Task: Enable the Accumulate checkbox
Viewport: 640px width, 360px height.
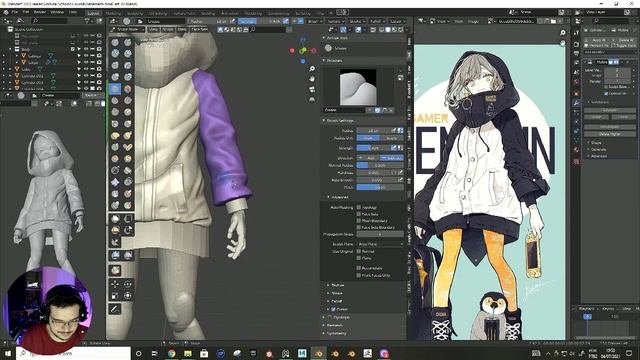Action: tap(359, 268)
